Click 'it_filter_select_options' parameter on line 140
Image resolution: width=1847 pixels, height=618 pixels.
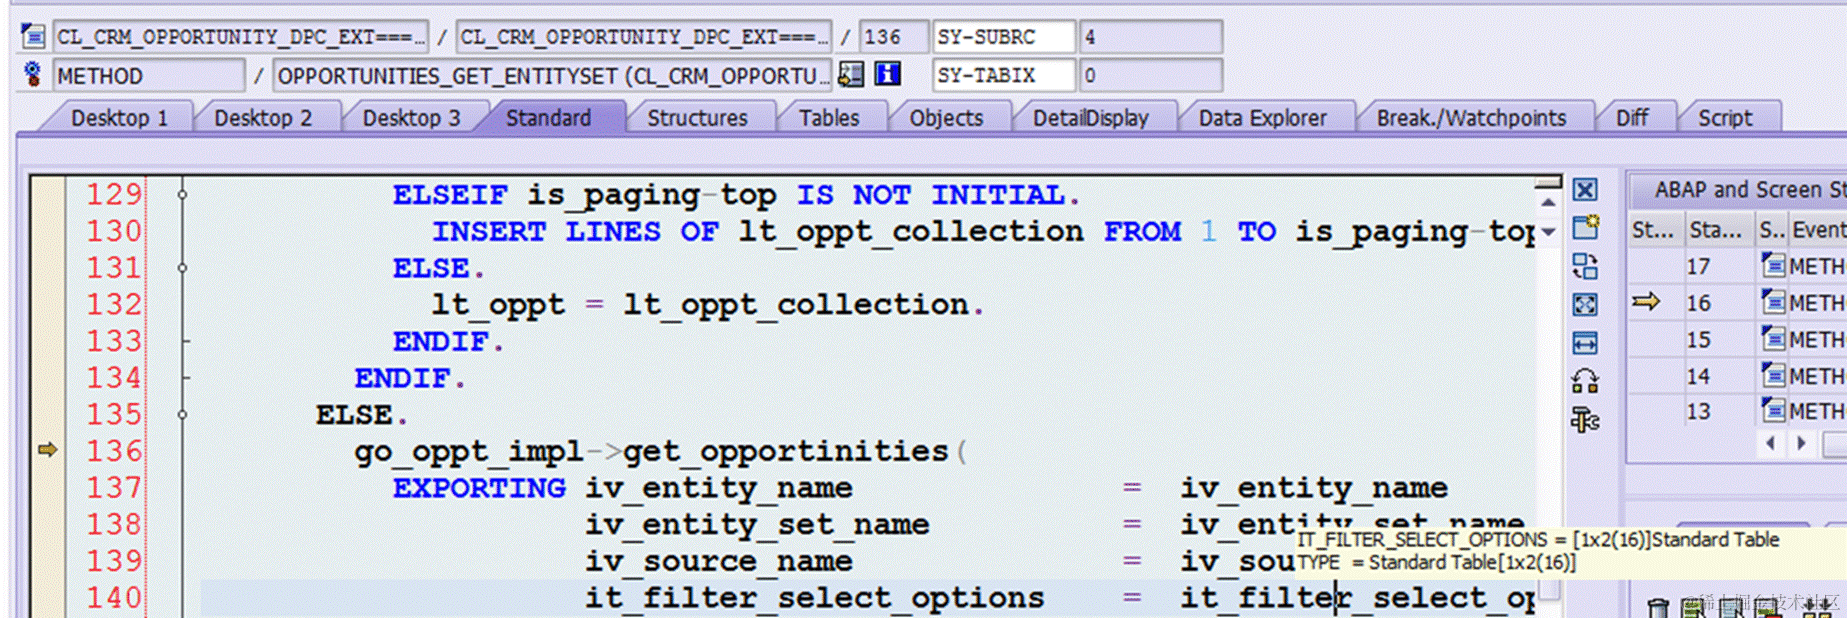tap(814, 598)
